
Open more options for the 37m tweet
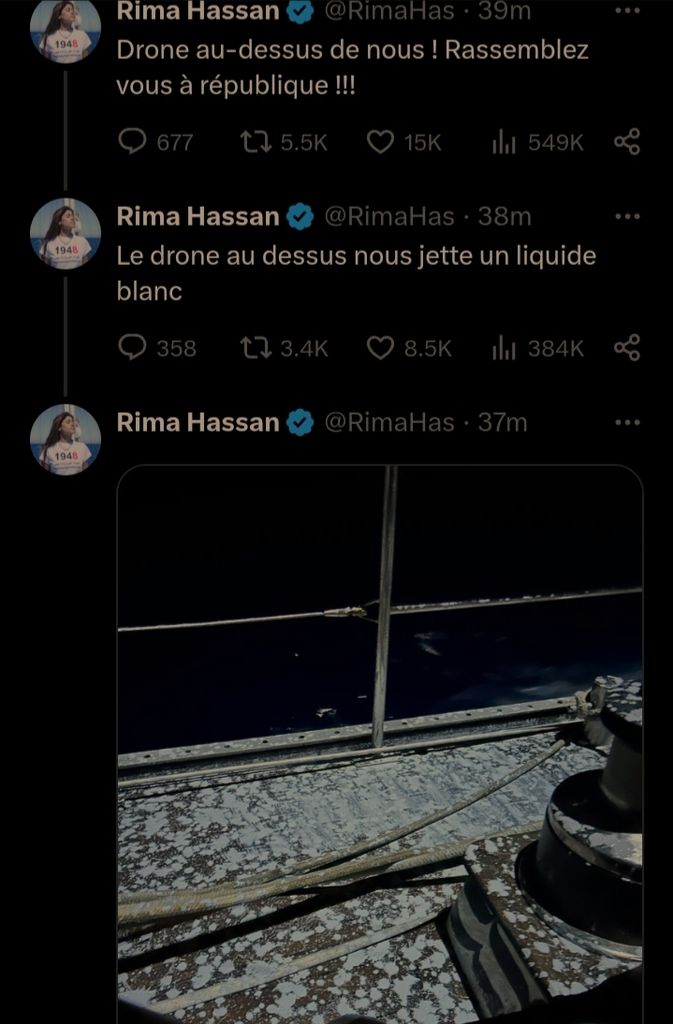click(x=627, y=422)
